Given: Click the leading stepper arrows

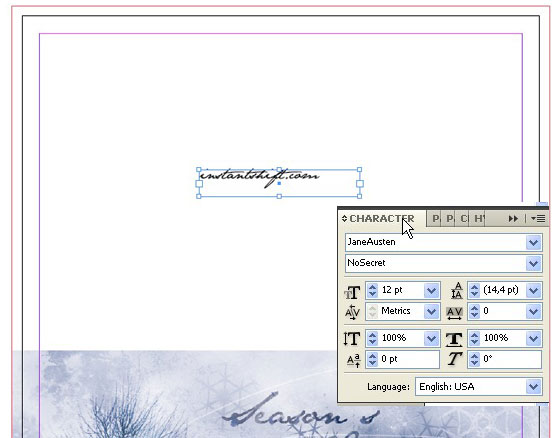Looking at the screenshot, I should click(x=474, y=290).
